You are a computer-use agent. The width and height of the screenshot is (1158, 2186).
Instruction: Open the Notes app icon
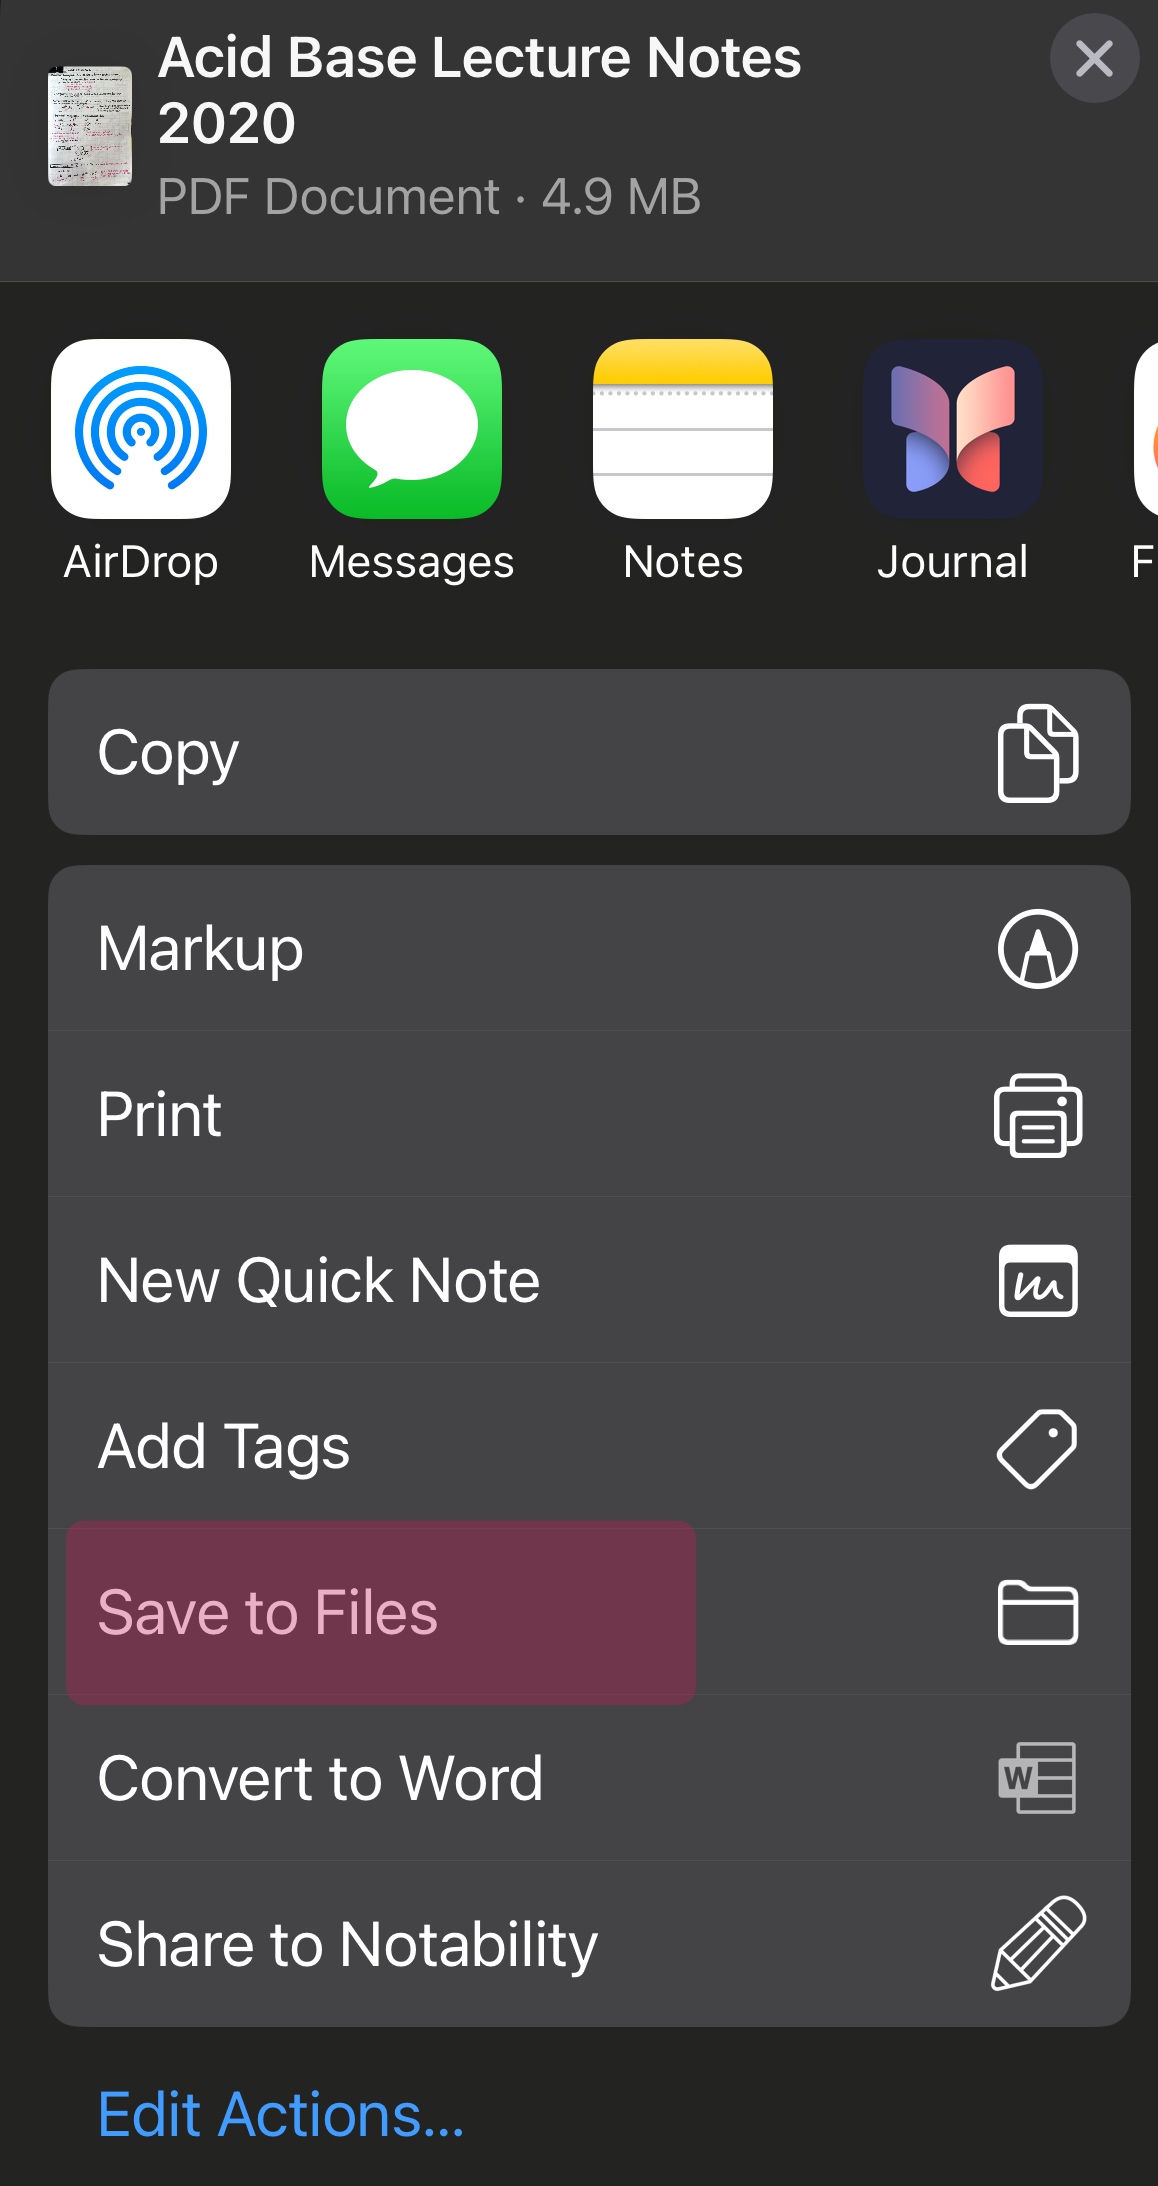click(x=683, y=429)
